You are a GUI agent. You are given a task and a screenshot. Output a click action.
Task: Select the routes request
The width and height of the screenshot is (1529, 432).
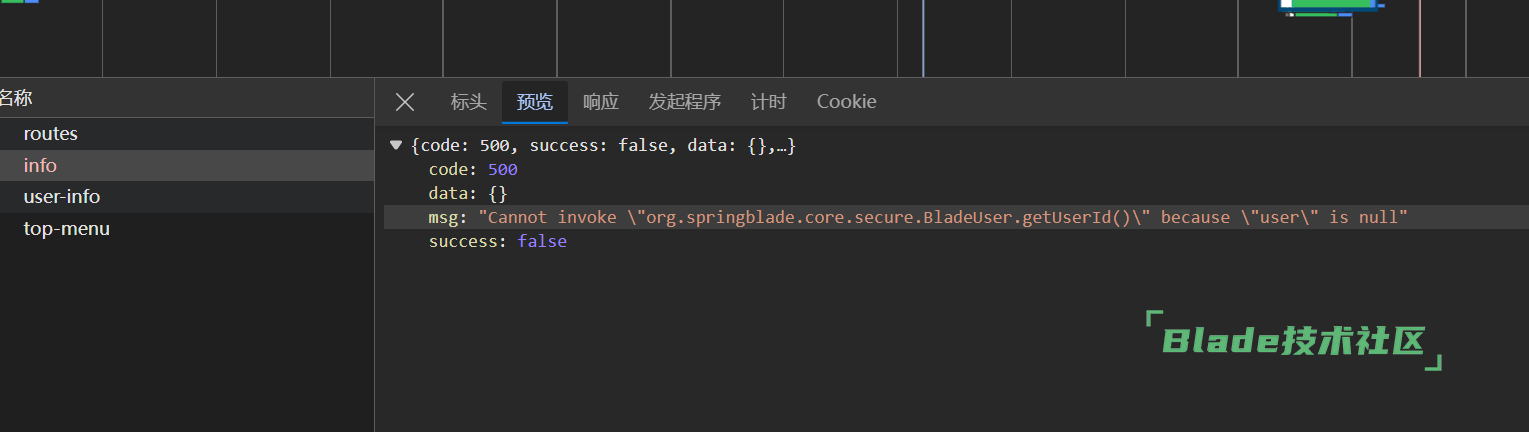pos(51,134)
